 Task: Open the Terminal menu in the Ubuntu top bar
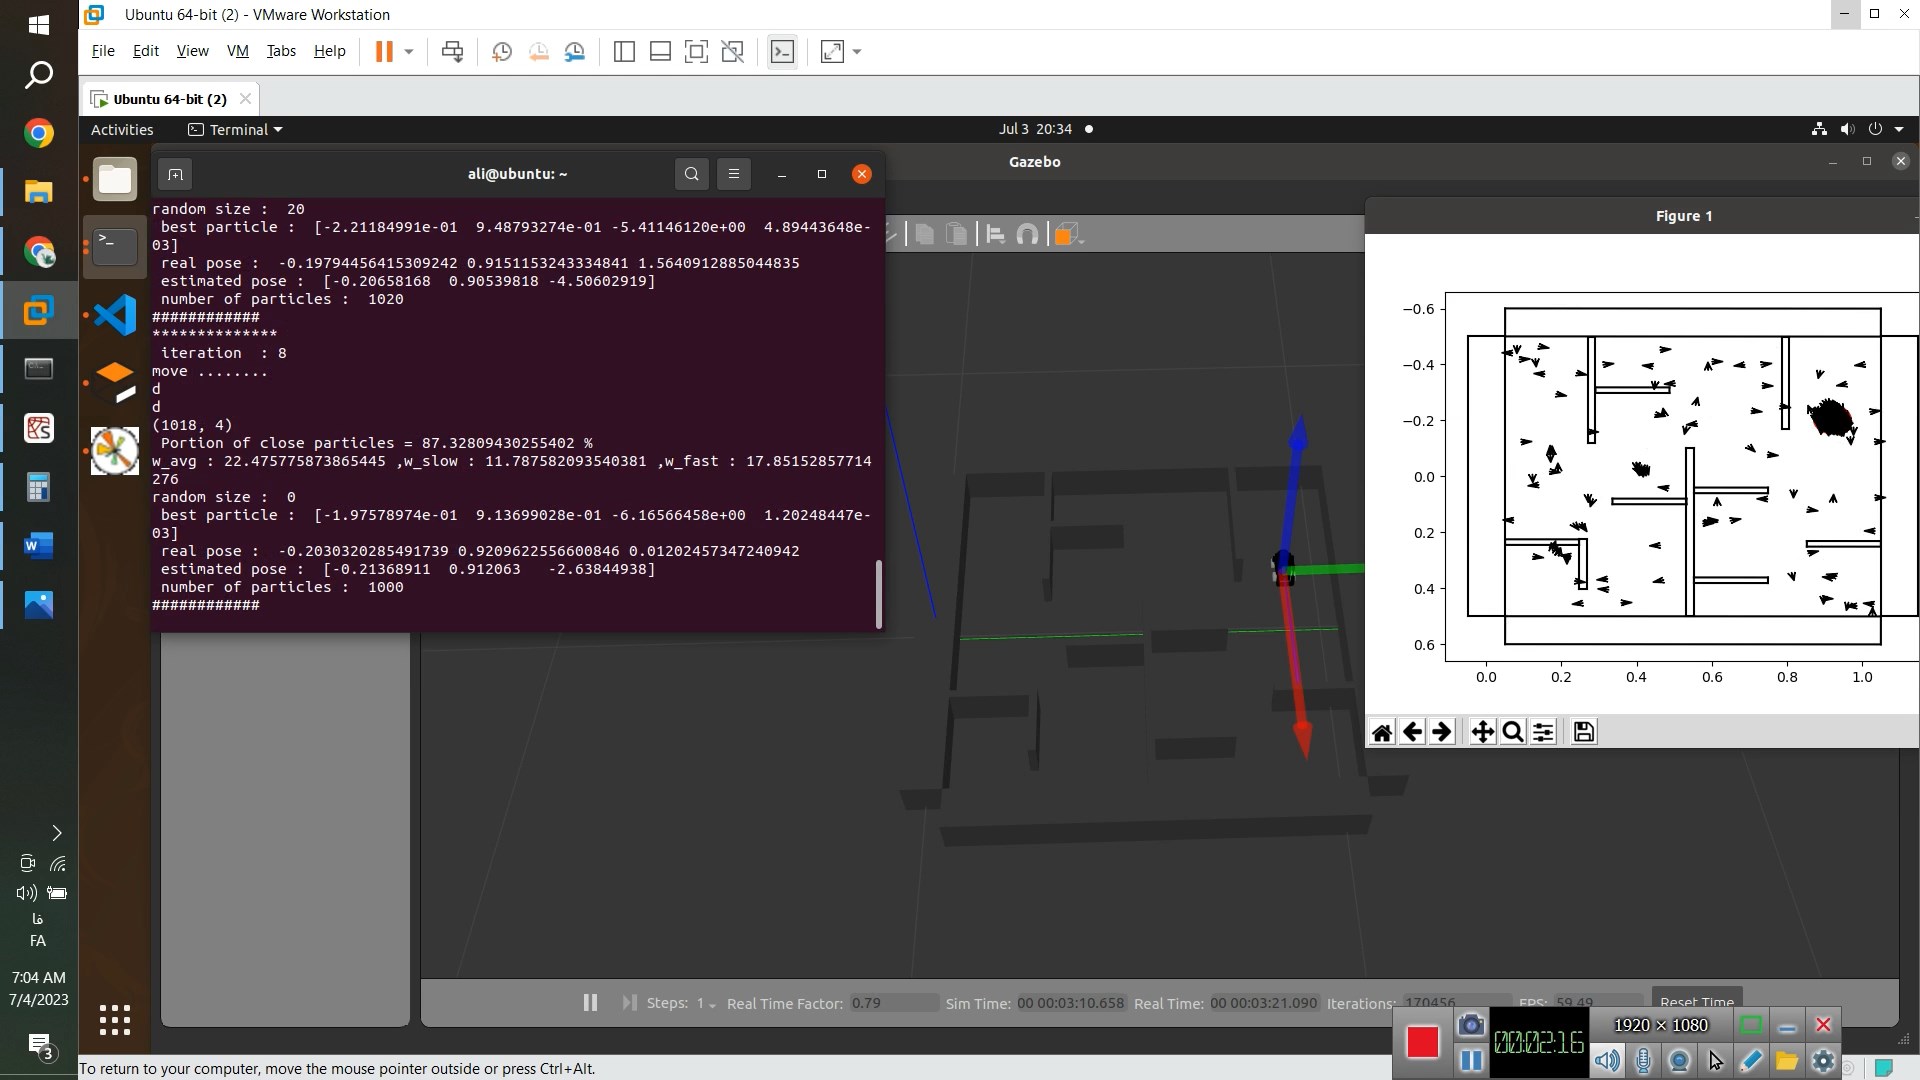point(233,129)
